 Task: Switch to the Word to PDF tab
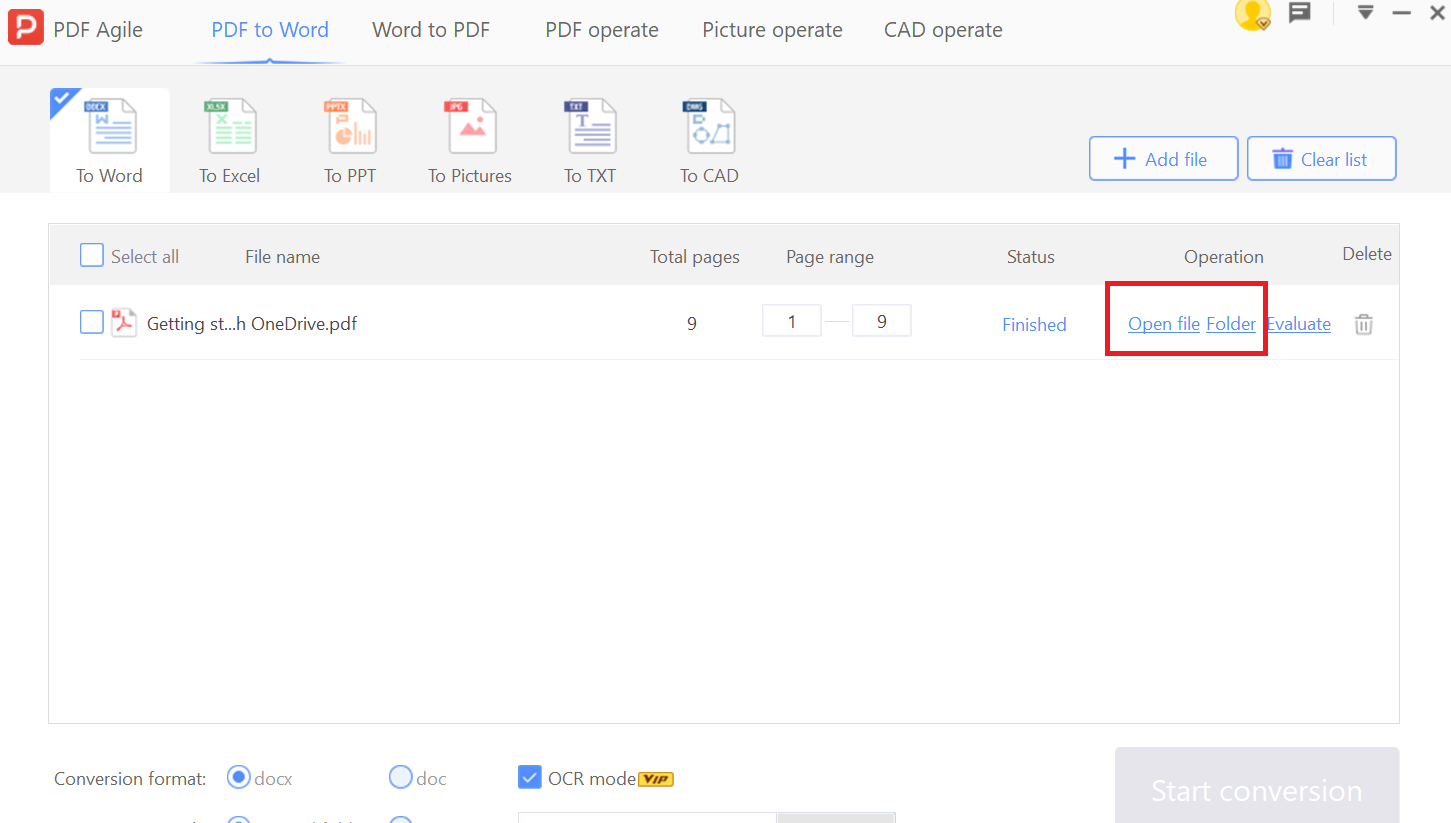coord(431,30)
